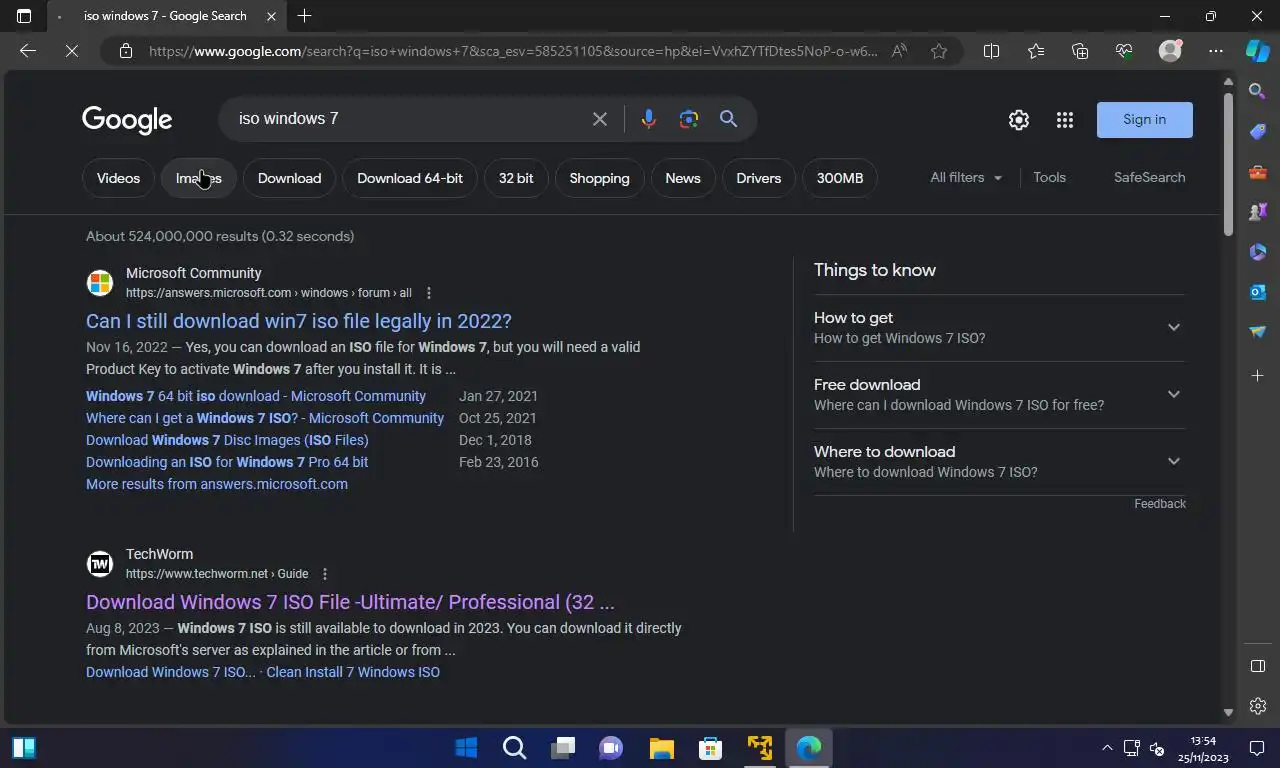The width and height of the screenshot is (1280, 768).
Task: Open Browser essentials heart icon
Action: click(1124, 51)
